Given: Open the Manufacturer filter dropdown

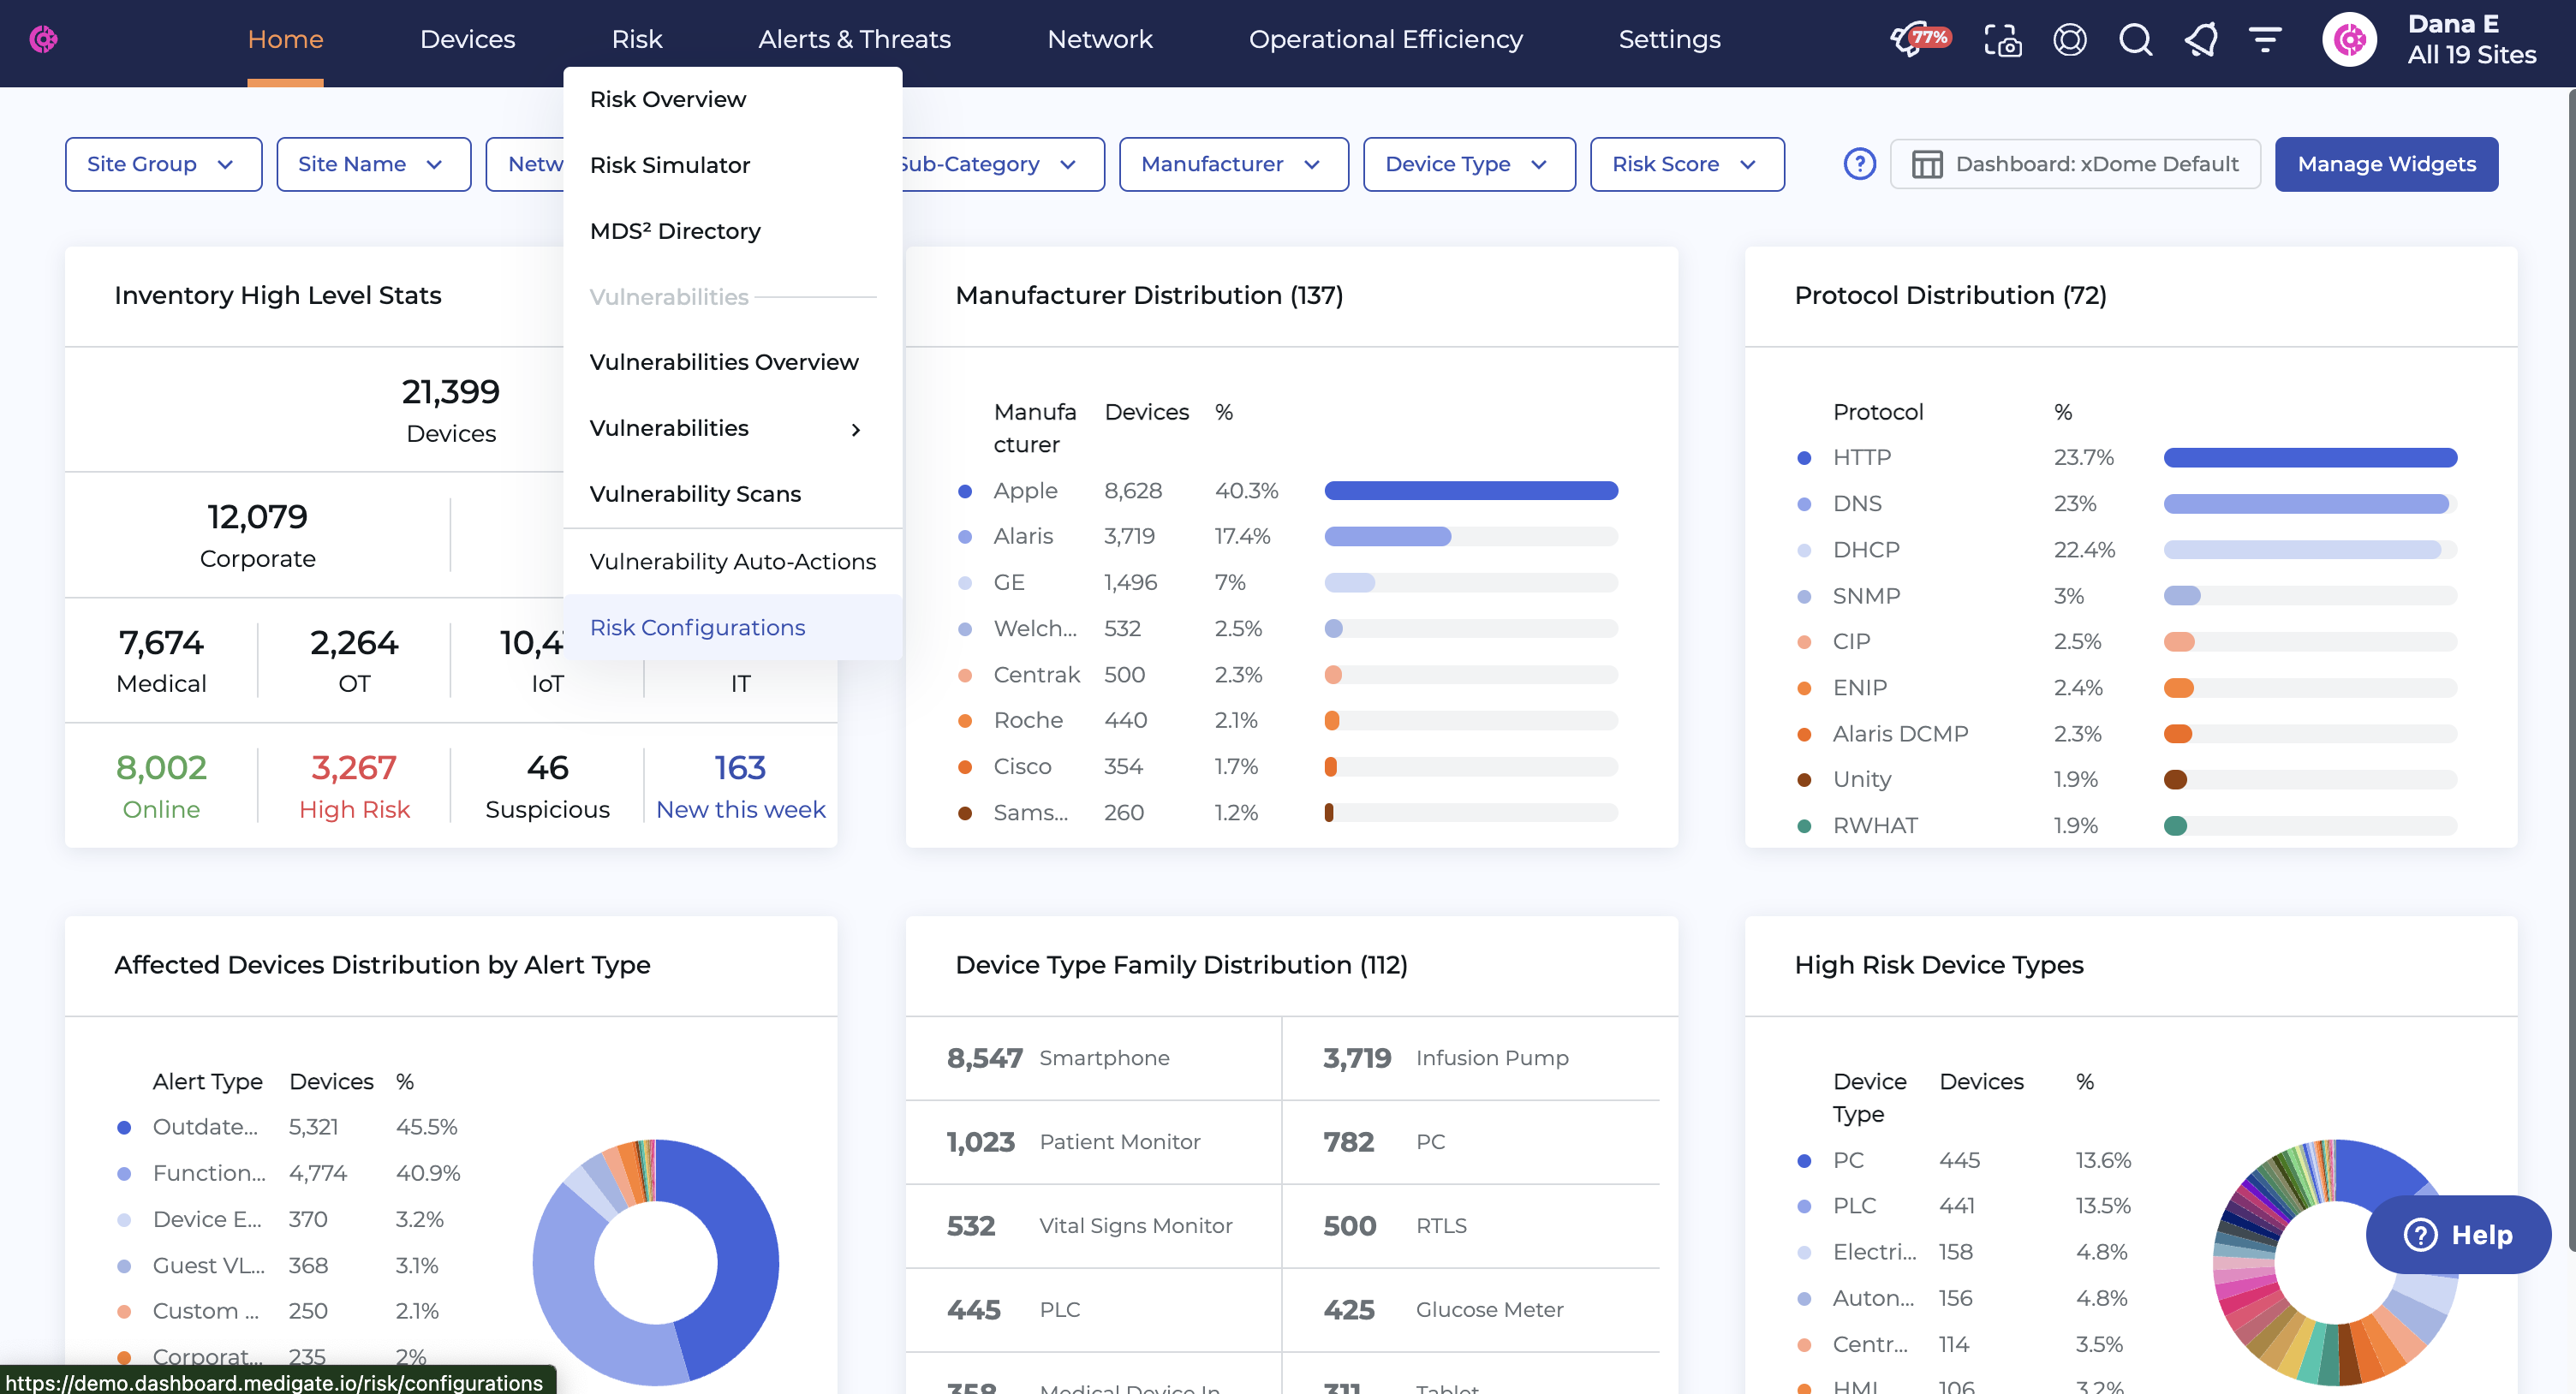Looking at the screenshot, I should tap(1232, 164).
